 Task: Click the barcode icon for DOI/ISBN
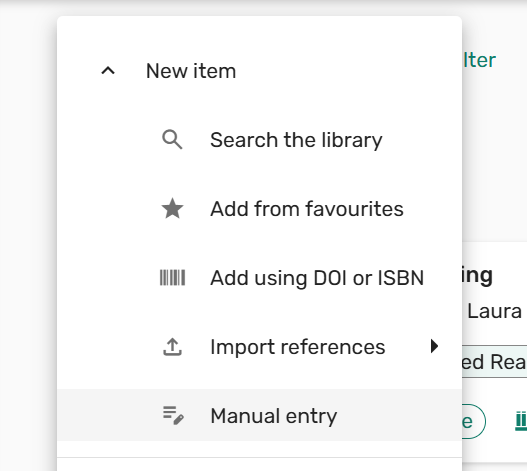(172, 278)
